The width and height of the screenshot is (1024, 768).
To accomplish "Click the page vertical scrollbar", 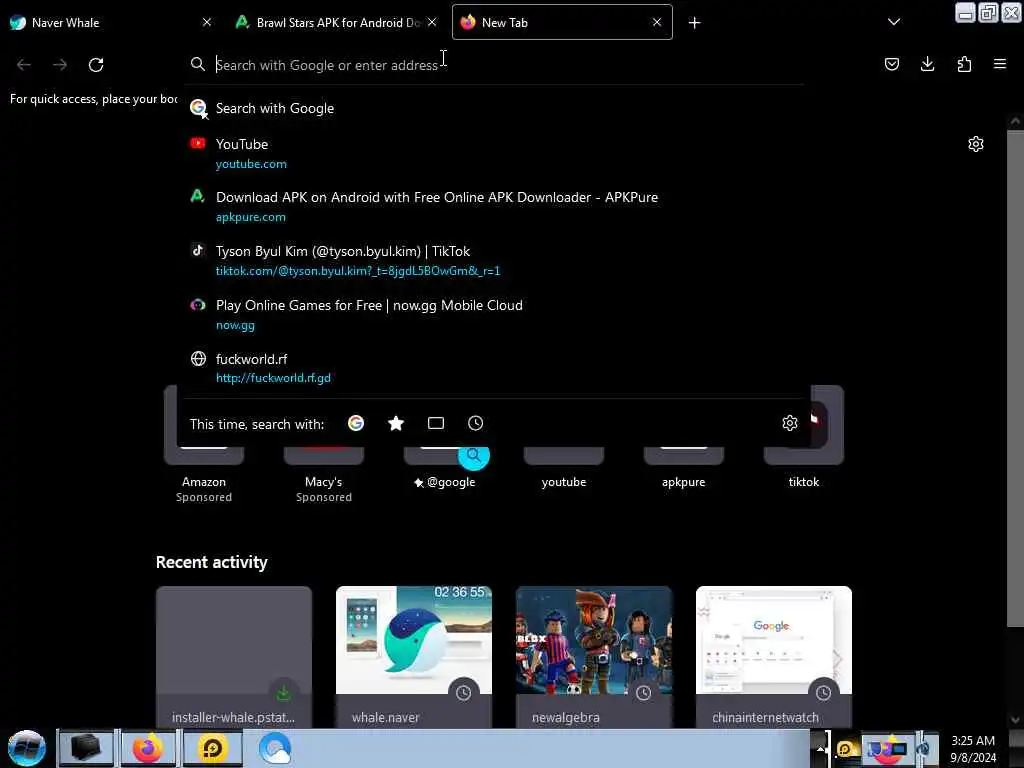I will (x=1015, y=379).
